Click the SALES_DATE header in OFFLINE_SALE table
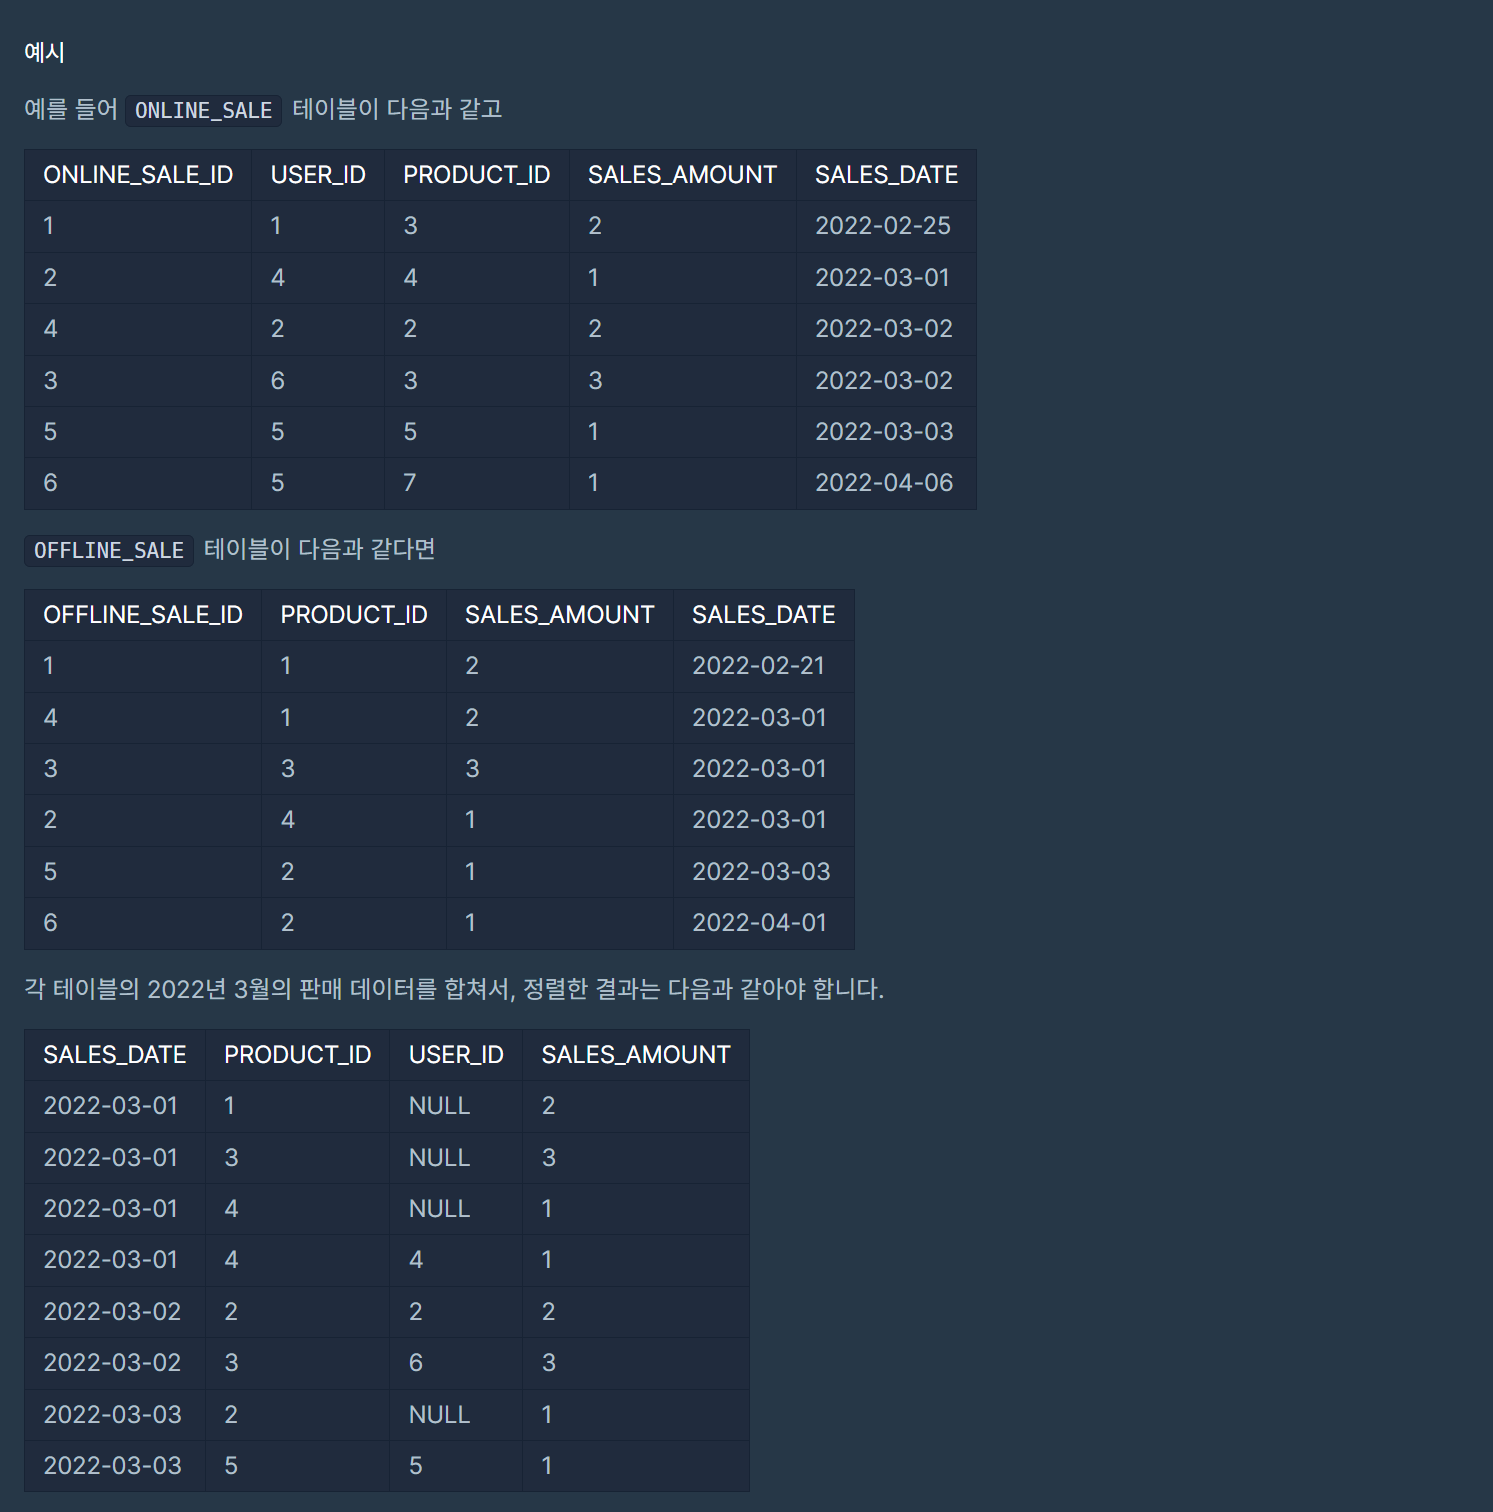Image resolution: width=1493 pixels, height=1512 pixels. point(764,614)
